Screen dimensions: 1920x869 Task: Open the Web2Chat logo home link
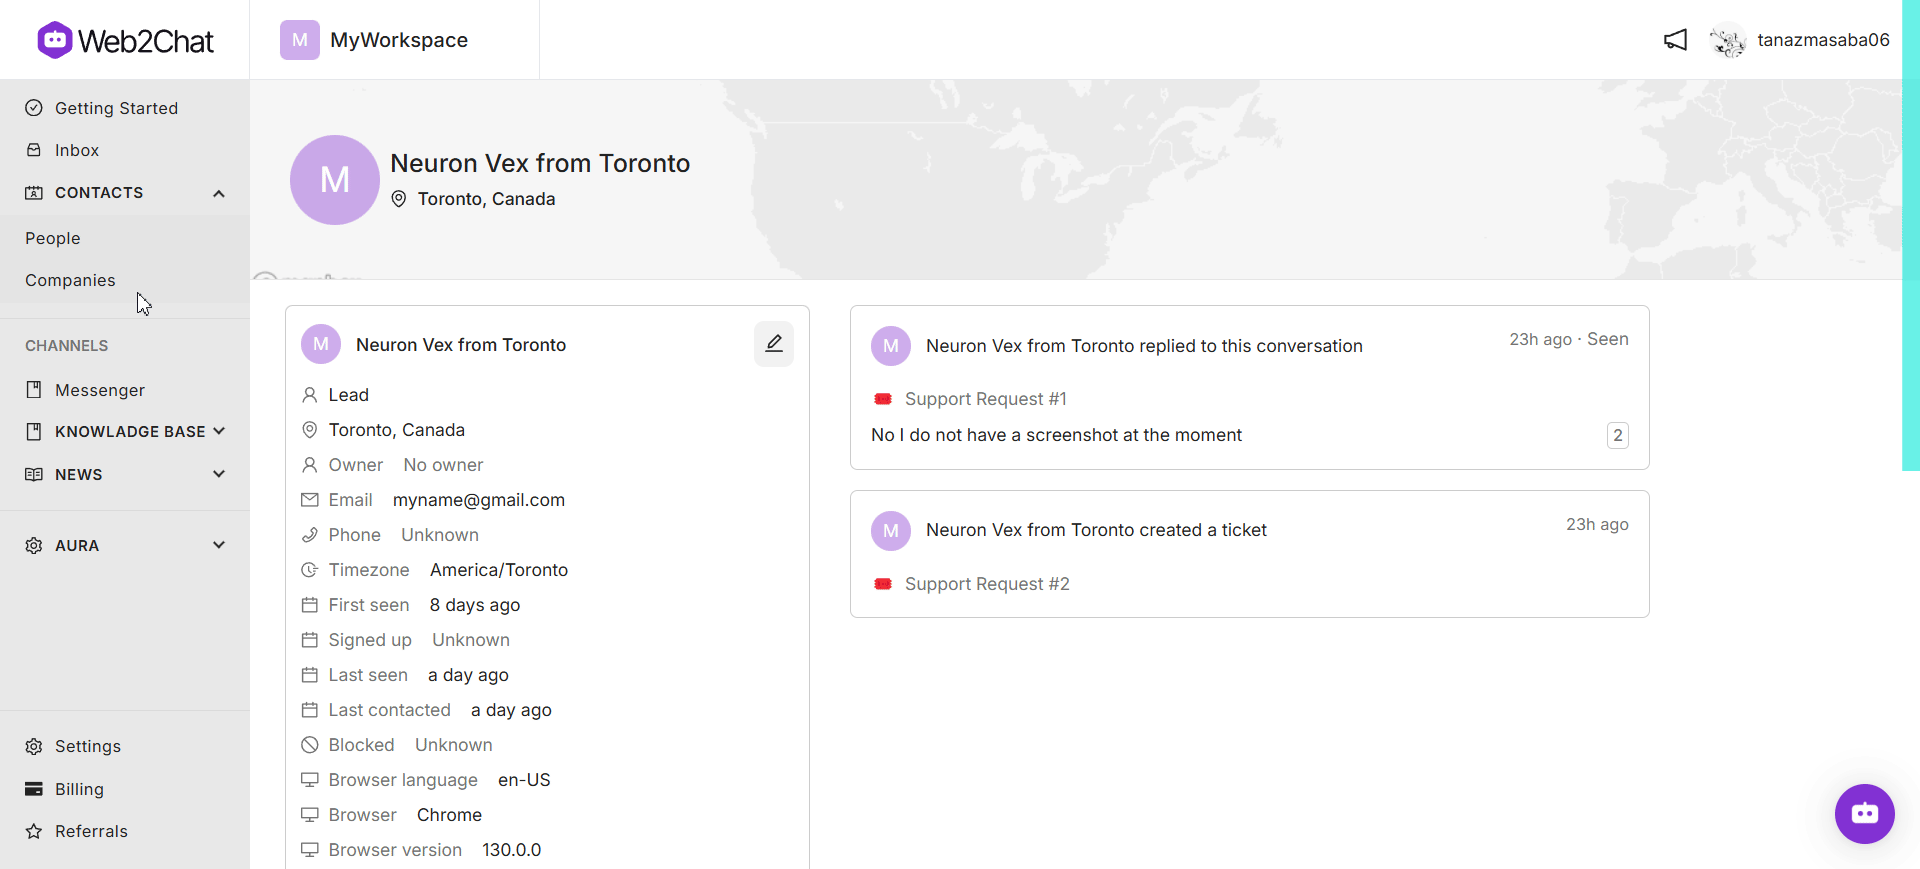125,40
